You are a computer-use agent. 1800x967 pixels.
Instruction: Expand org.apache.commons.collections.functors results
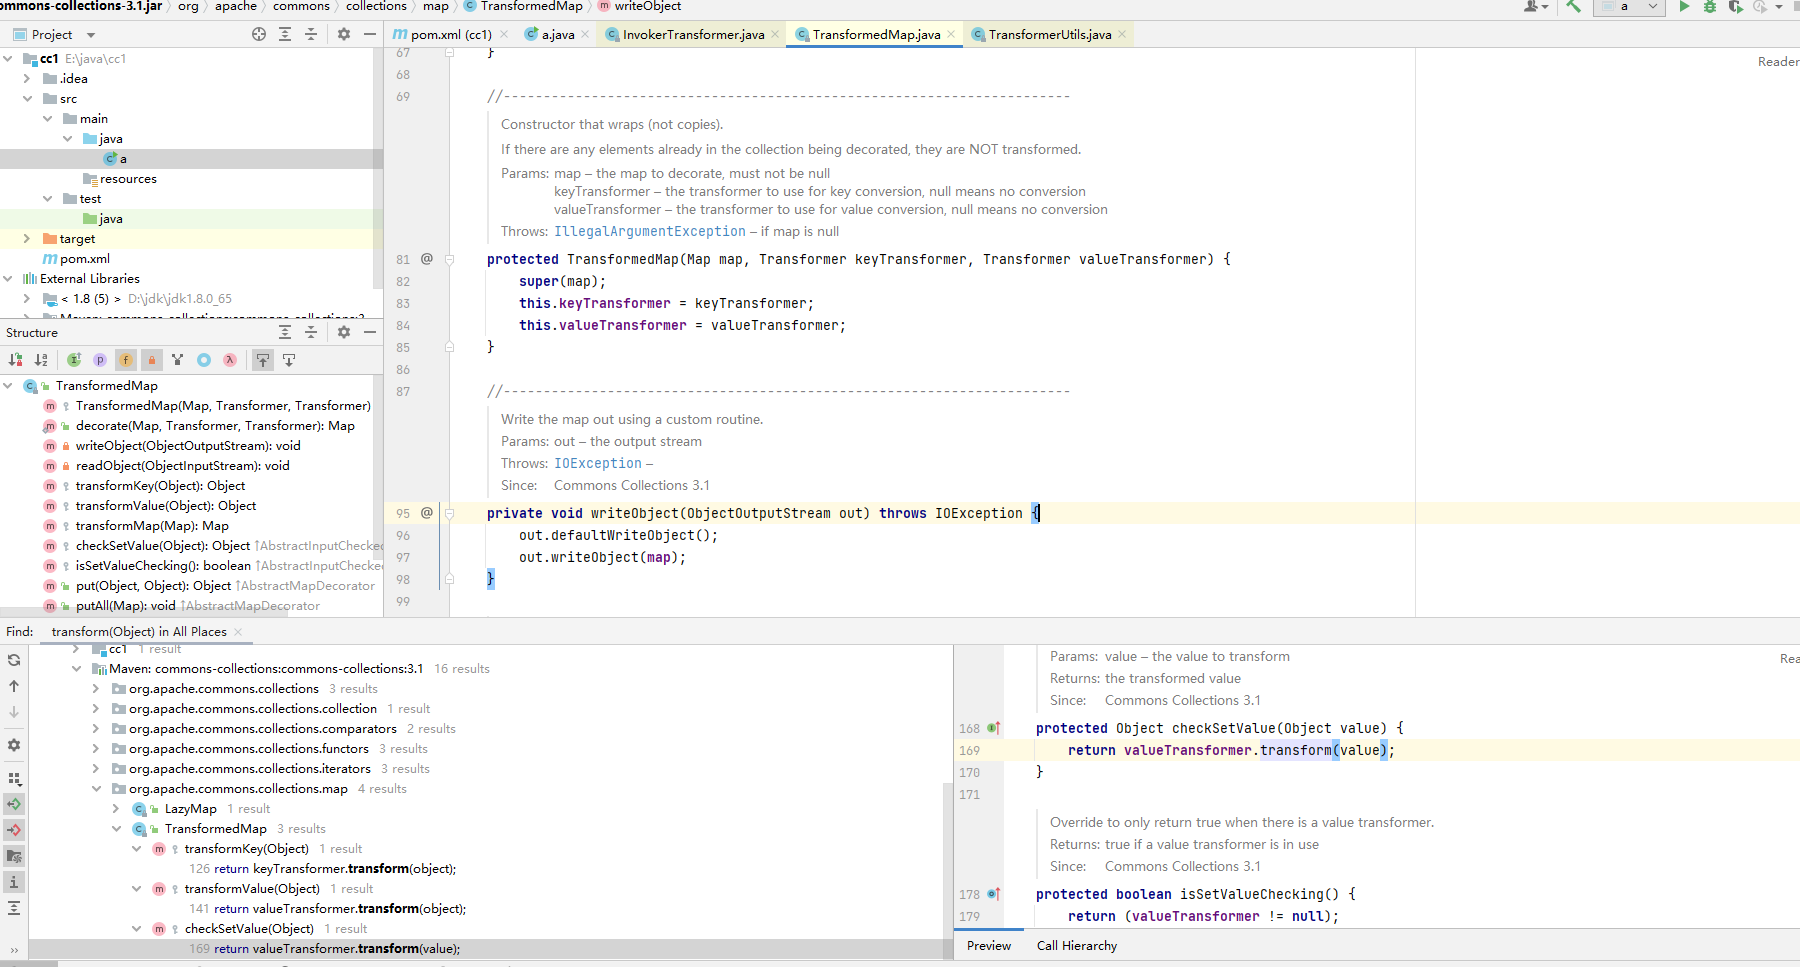tap(96, 749)
